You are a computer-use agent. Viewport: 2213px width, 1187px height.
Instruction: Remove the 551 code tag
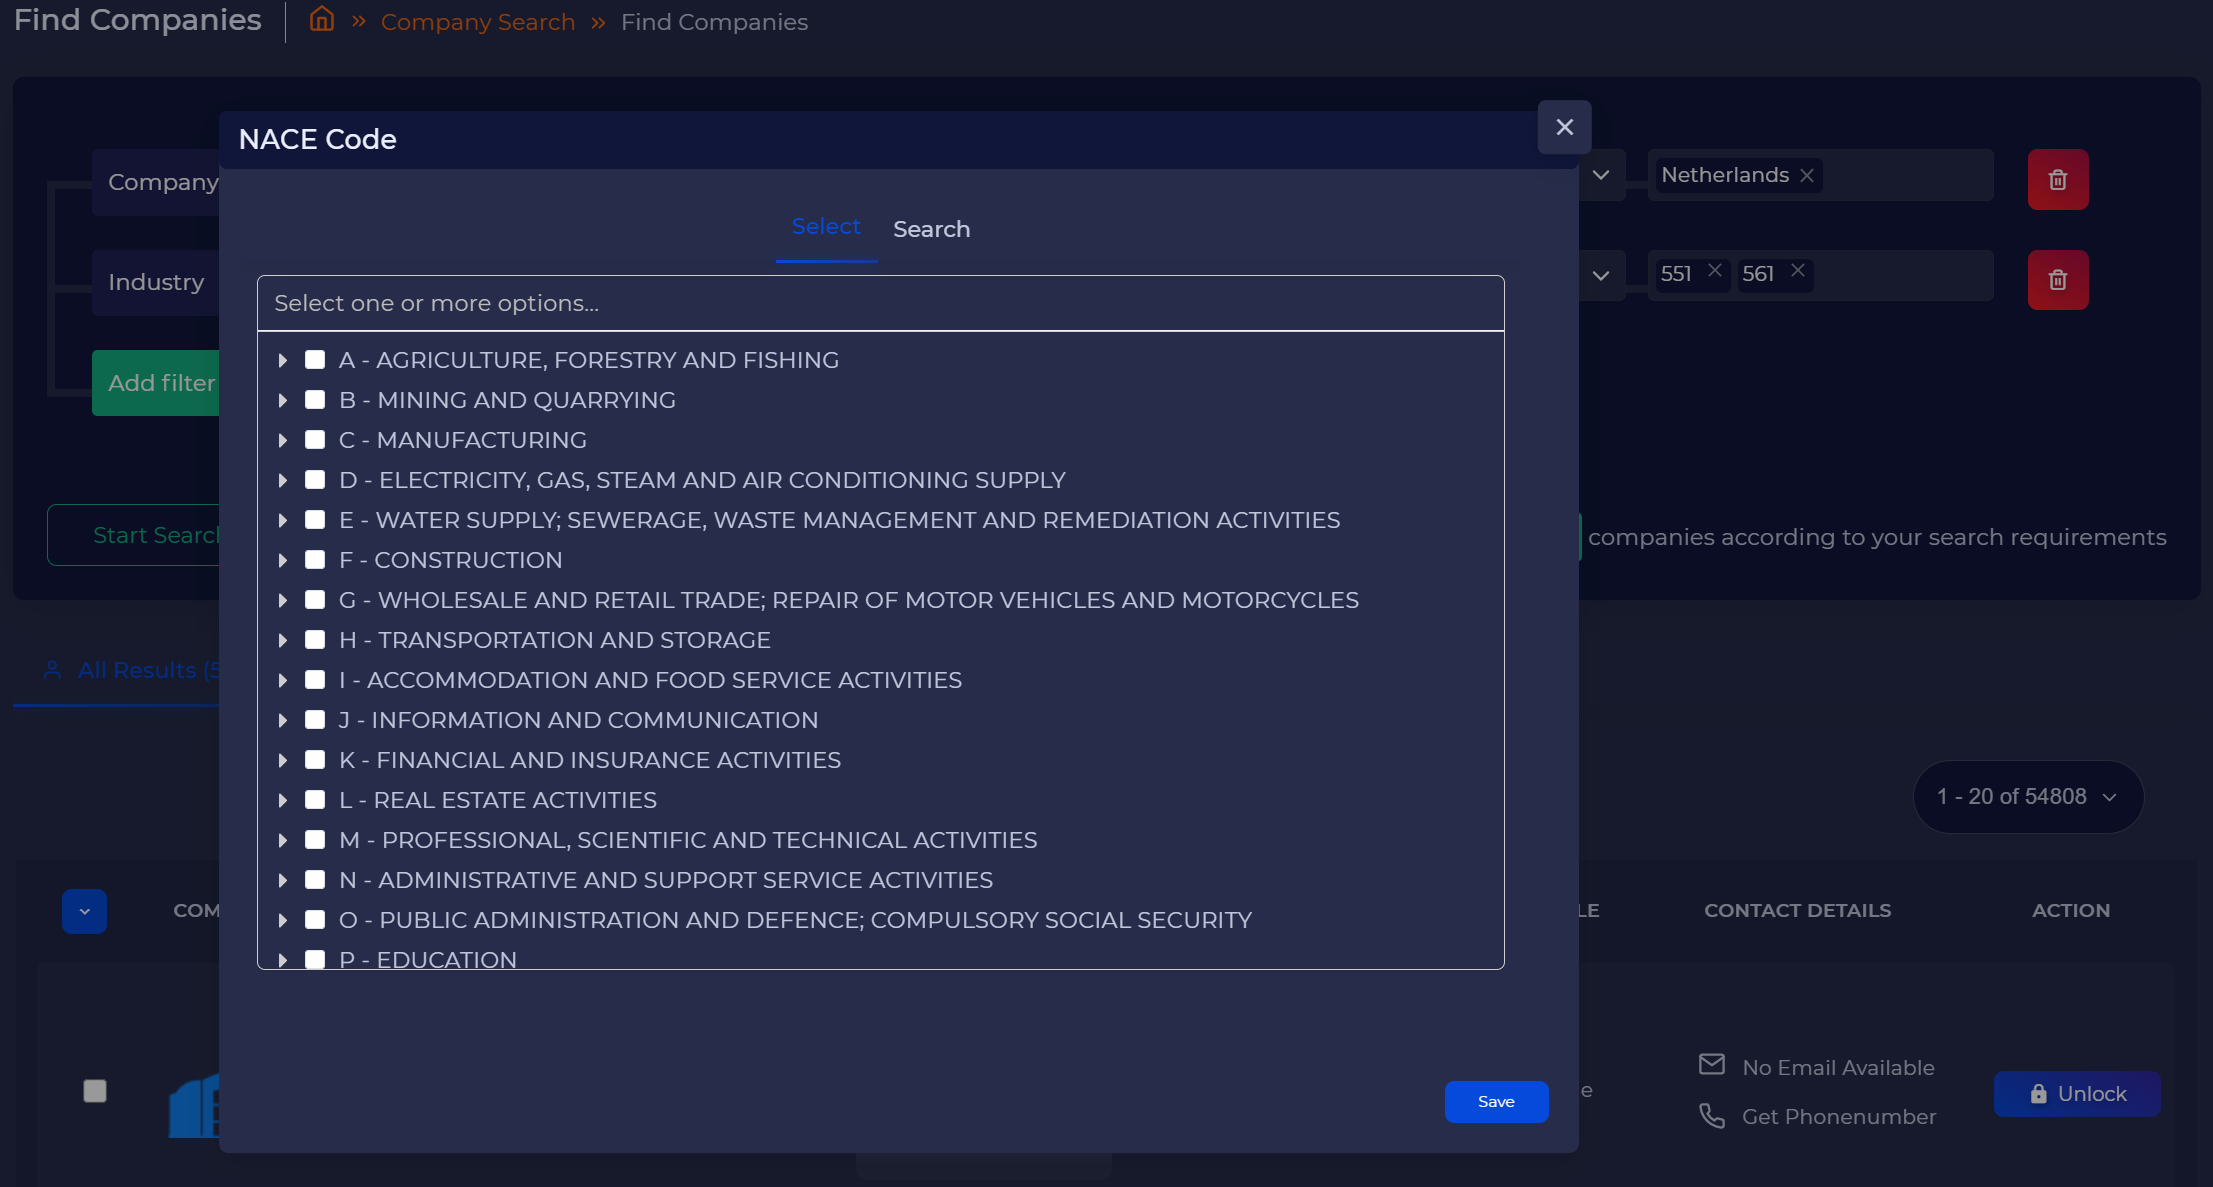(x=1714, y=271)
